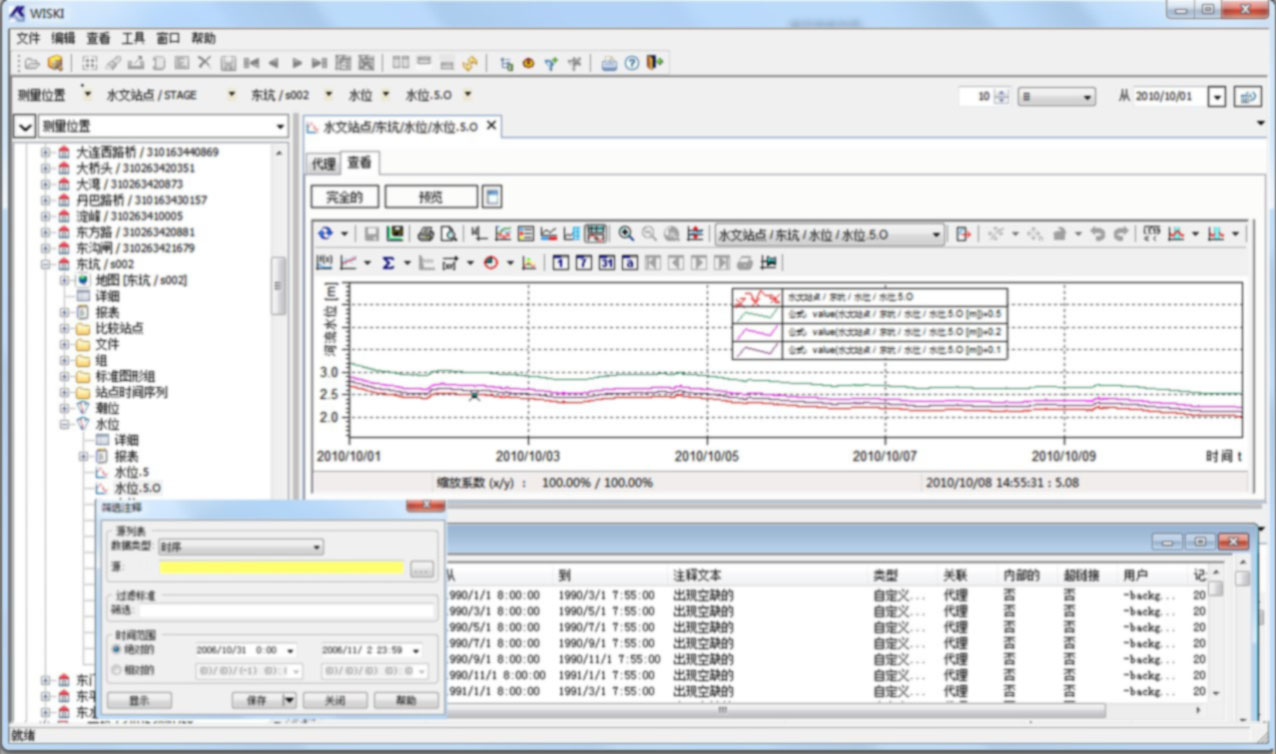Click the table's horizontal scrollbar thumb

pyautogui.click(x=723, y=710)
